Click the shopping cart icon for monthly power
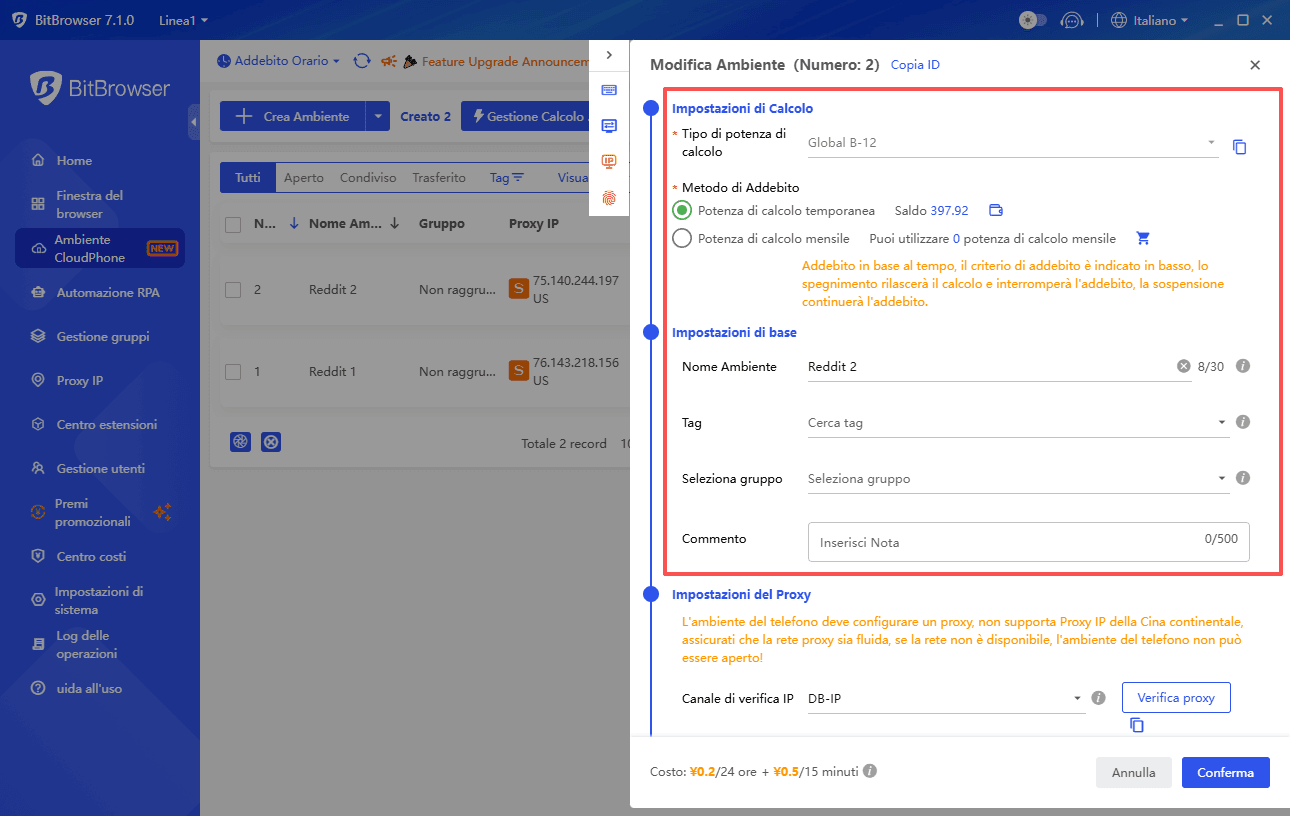1290x816 pixels. (x=1143, y=239)
